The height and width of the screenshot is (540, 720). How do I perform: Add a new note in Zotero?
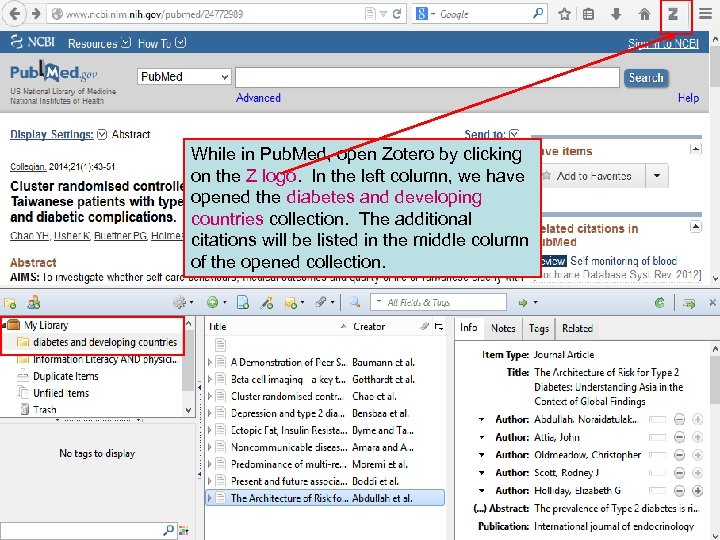click(x=294, y=303)
